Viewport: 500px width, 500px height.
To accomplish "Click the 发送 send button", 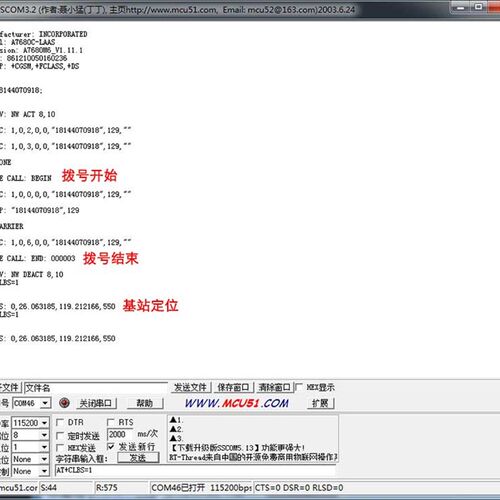I will [138, 458].
